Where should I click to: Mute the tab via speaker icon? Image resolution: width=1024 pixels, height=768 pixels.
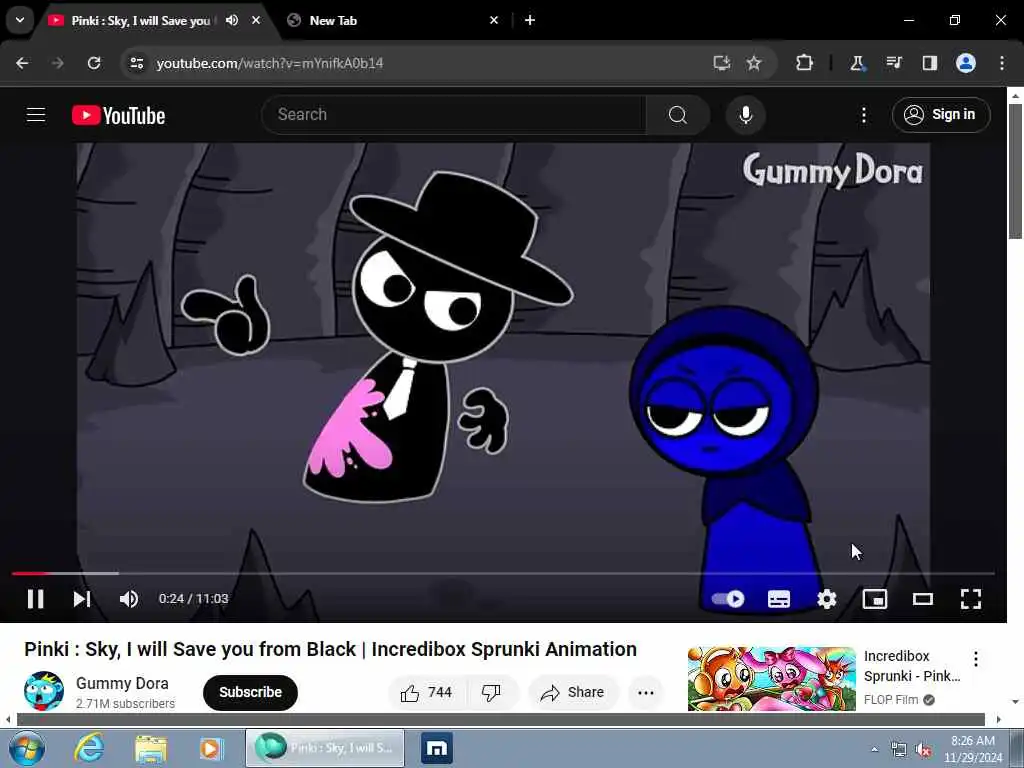pyautogui.click(x=232, y=20)
